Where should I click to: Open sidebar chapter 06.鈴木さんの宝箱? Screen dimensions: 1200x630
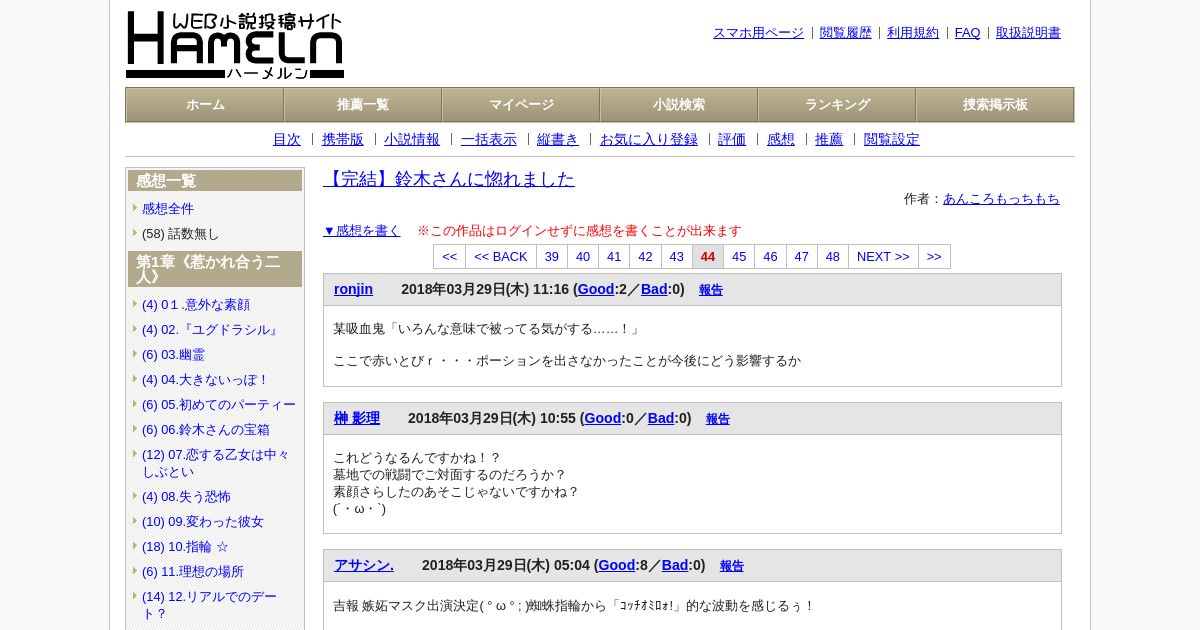click(x=206, y=430)
